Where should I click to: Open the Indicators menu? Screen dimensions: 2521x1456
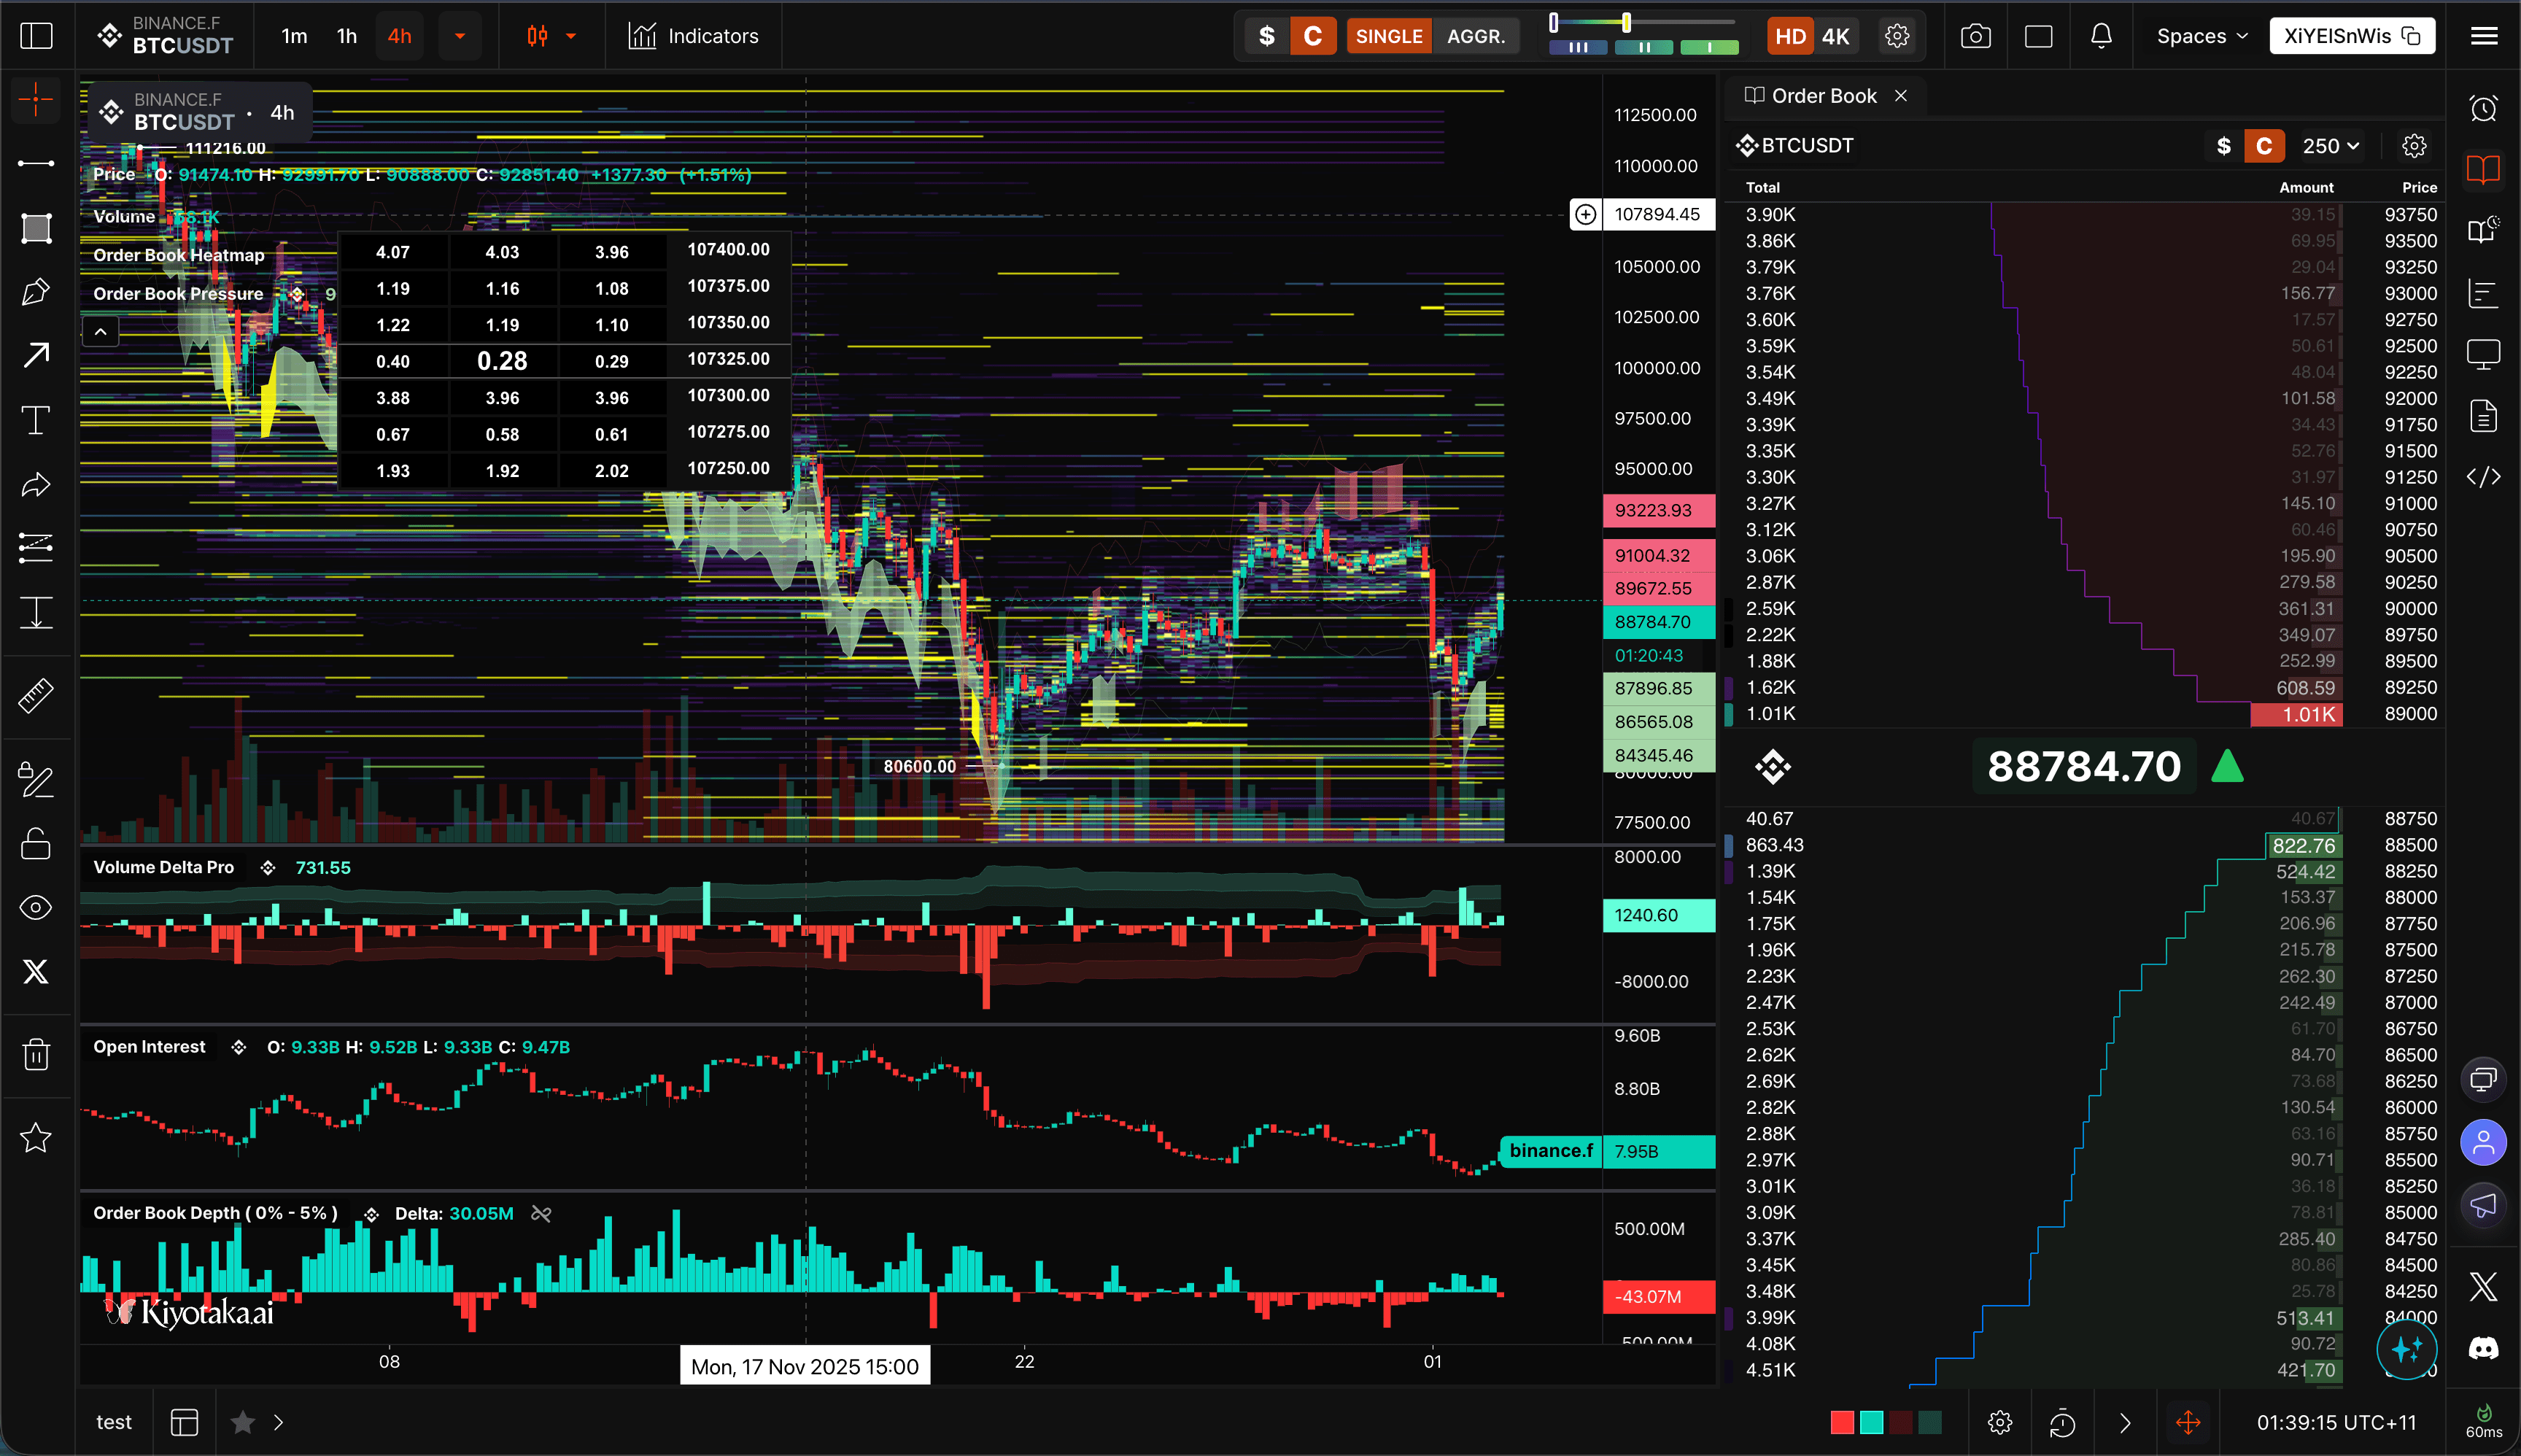click(693, 36)
